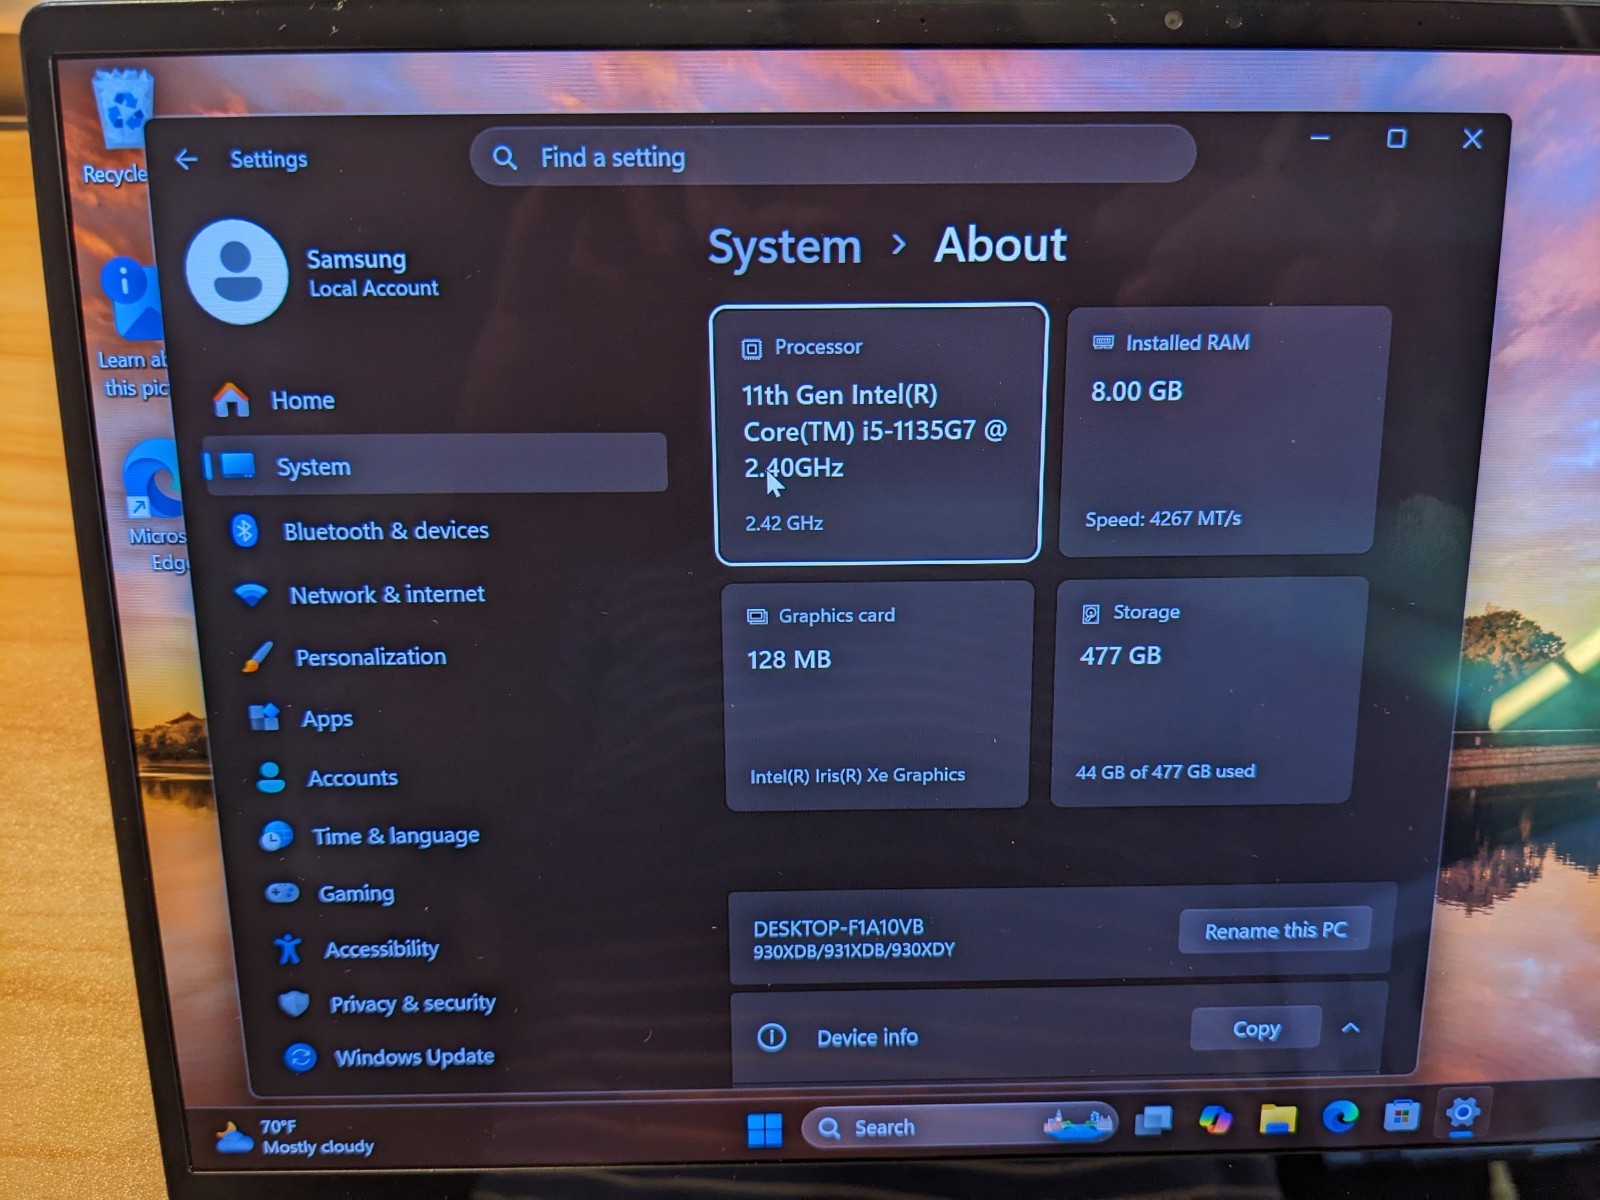Click the Time & language globe icon

tap(276, 835)
